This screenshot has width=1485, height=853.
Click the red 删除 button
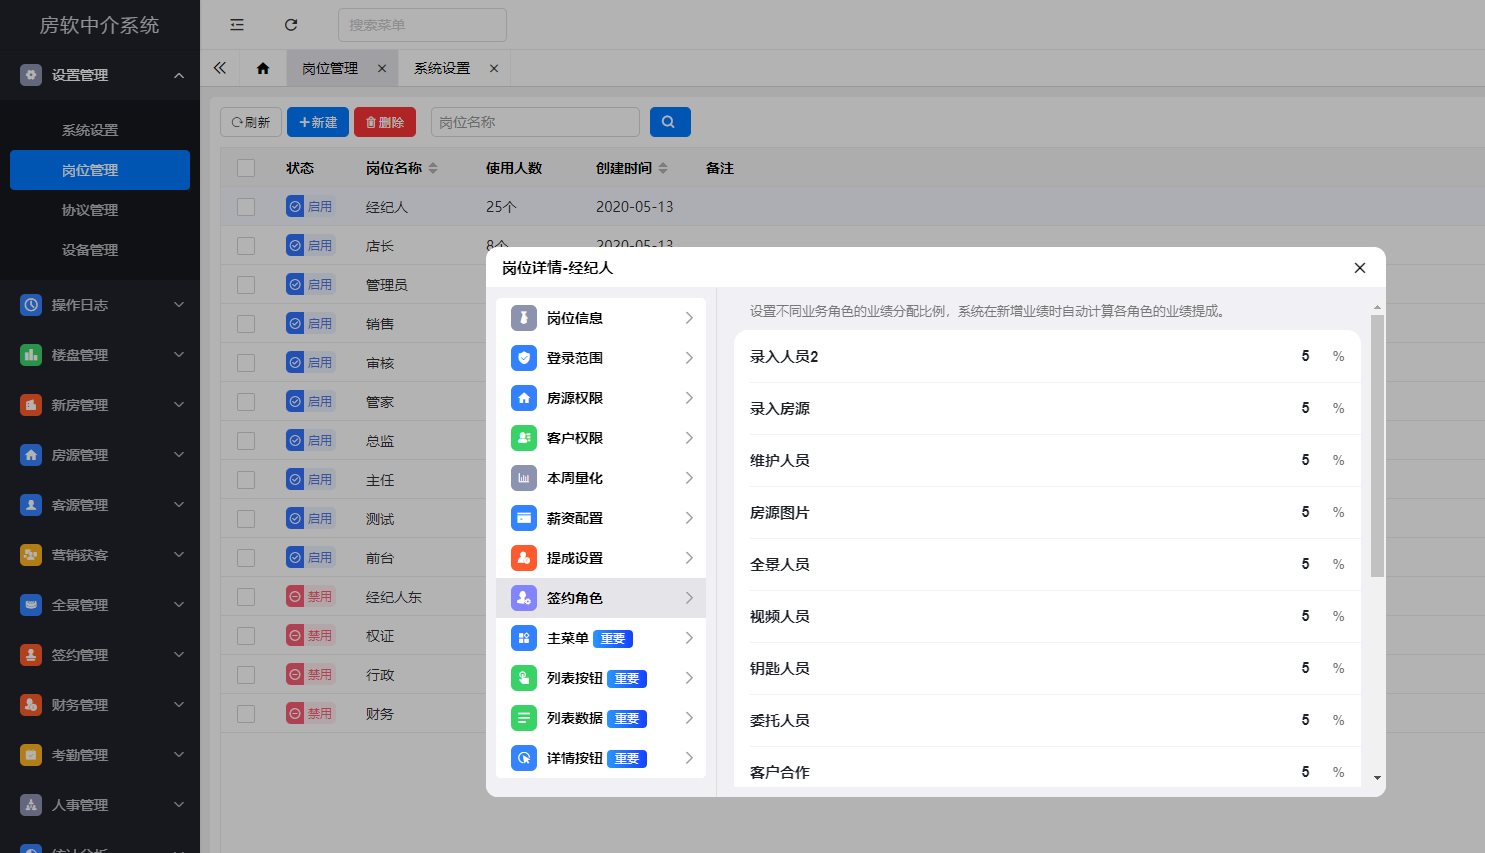(385, 122)
